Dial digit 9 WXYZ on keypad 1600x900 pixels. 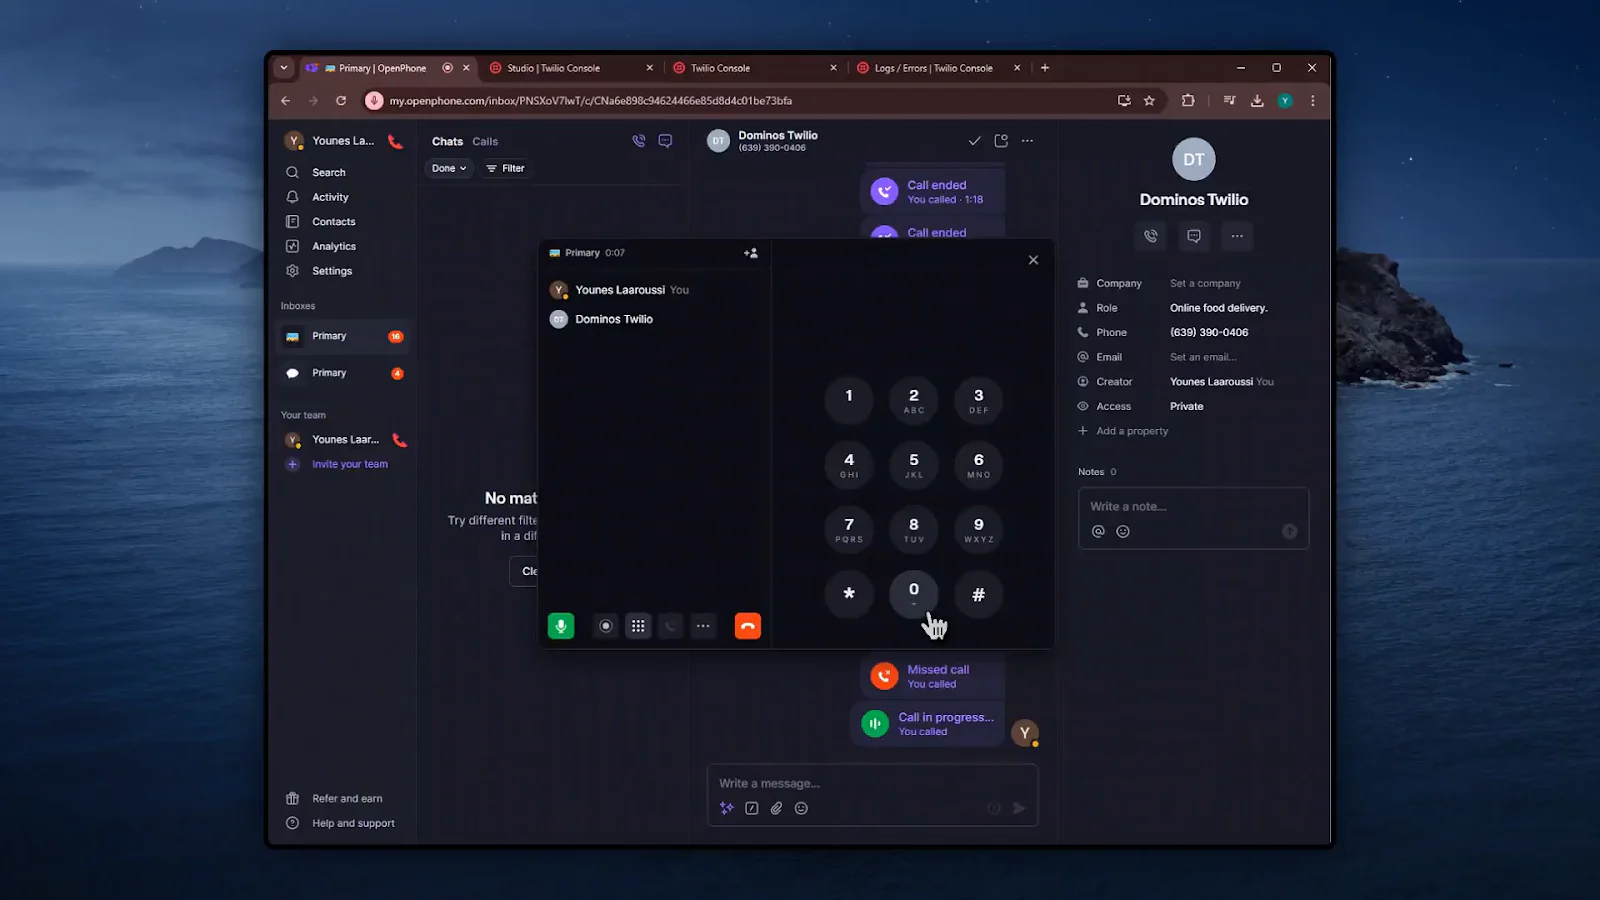979,529
